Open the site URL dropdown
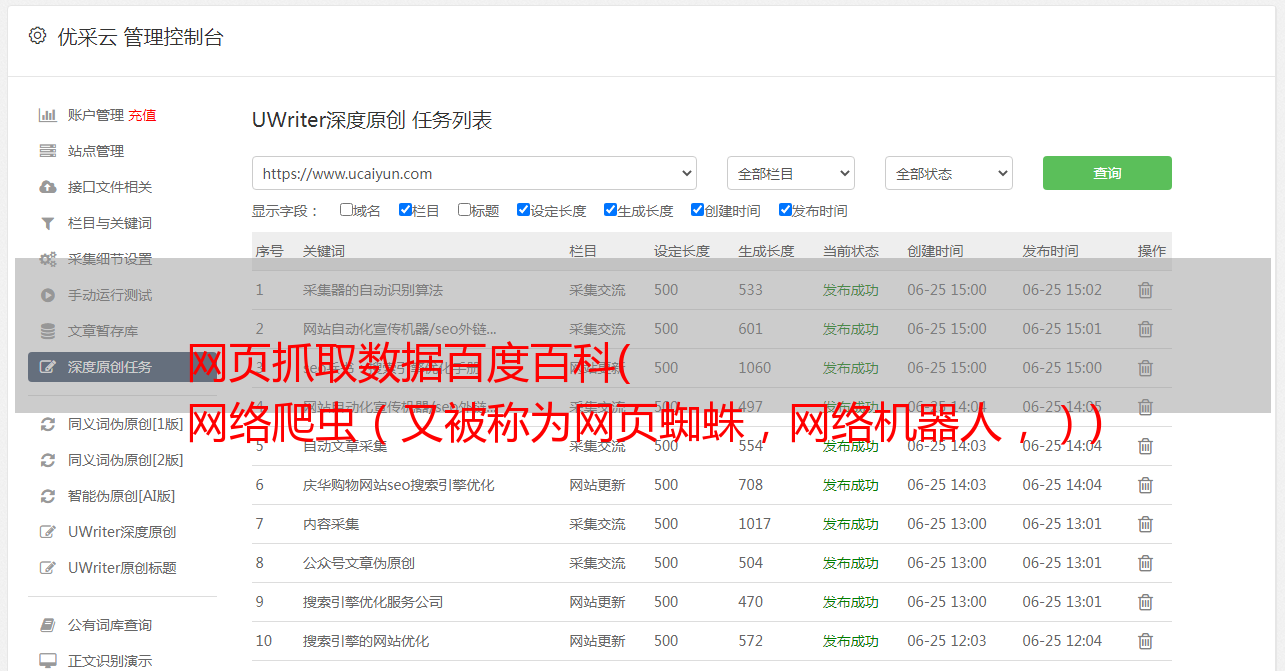 (x=474, y=173)
